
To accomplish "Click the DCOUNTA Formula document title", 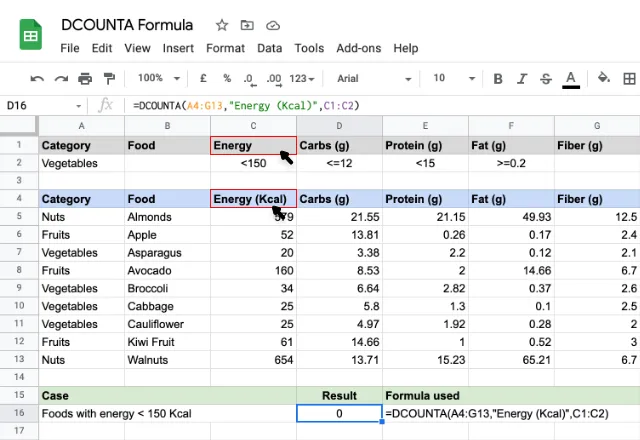I will click(x=127, y=25).
